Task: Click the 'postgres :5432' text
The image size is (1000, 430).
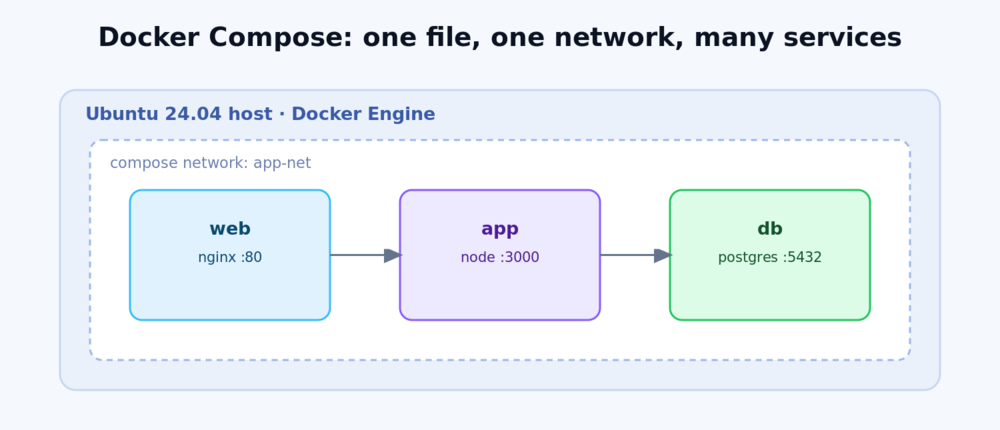Action: tap(770, 258)
